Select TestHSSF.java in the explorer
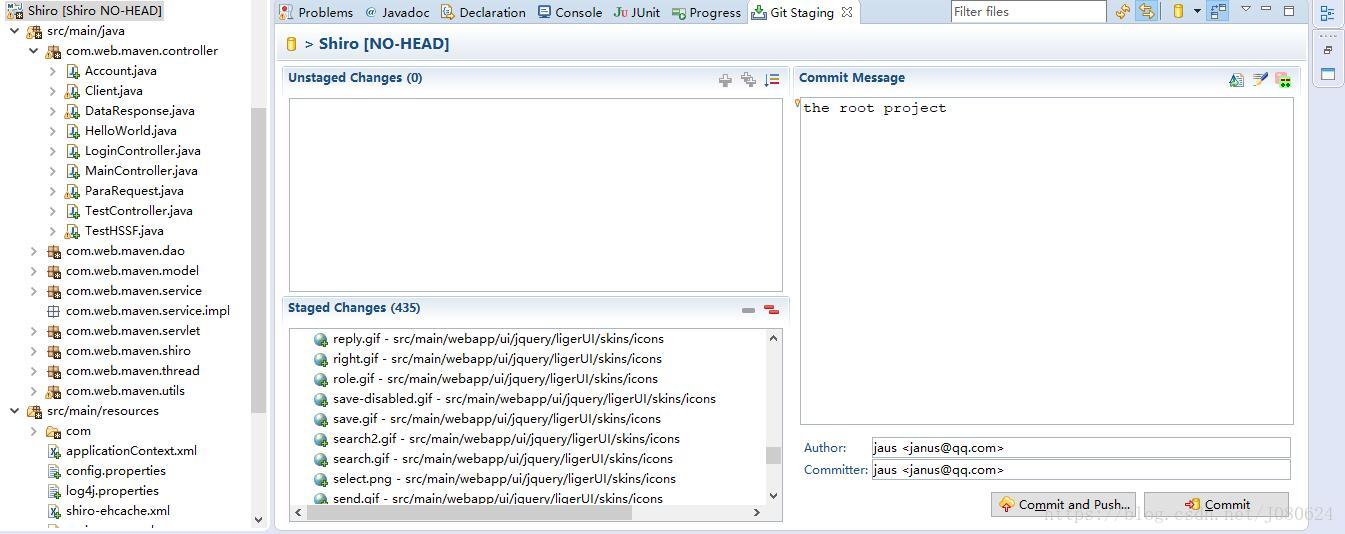 click(x=124, y=231)
